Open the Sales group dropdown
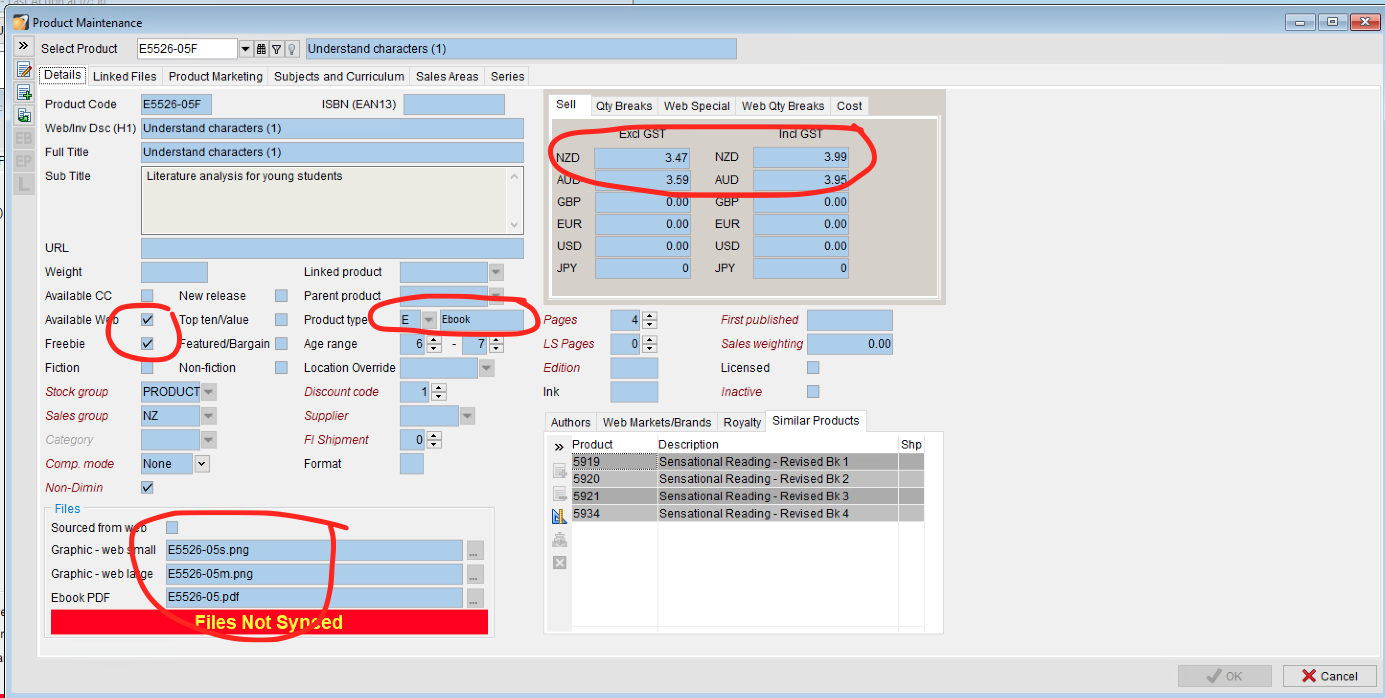 coord(209,416)
